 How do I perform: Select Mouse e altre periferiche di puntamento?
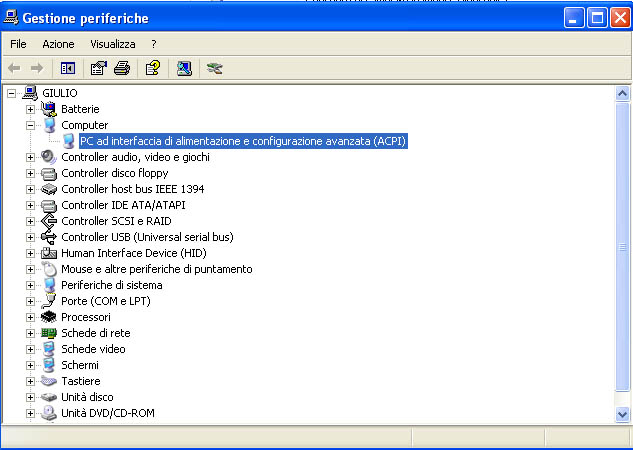tap(157, 269)
